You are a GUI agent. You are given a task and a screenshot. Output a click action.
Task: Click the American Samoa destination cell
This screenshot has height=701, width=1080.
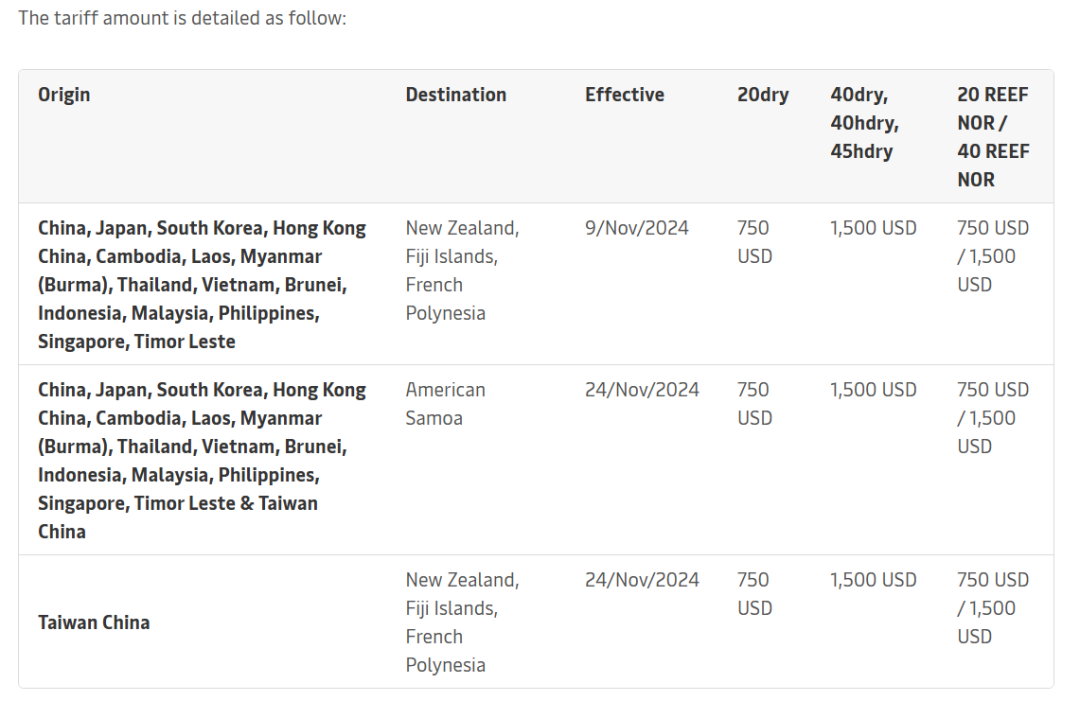point(445,404)
